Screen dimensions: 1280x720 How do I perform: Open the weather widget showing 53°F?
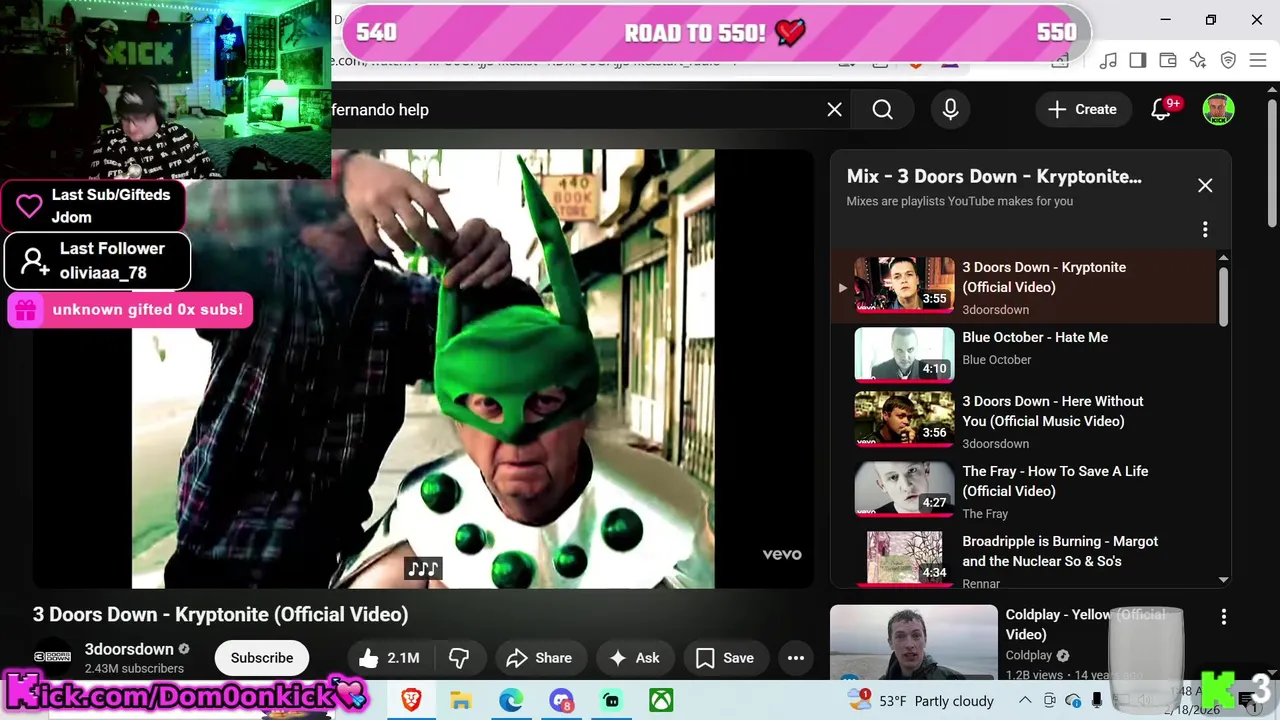point(919,700)
